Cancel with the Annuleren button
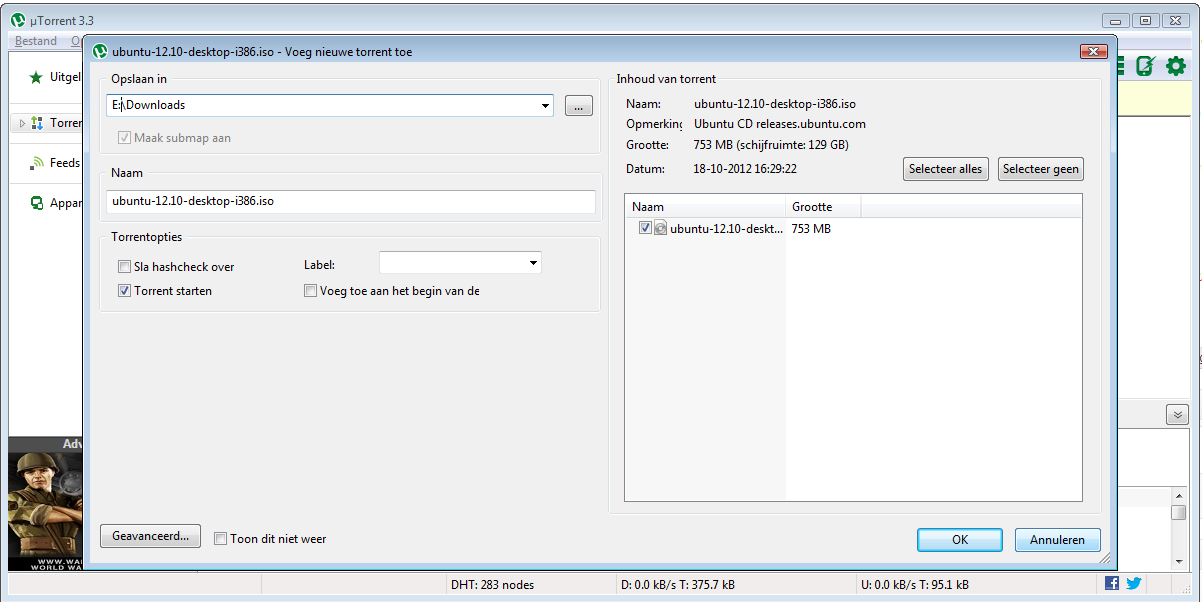Image resolution: width=1202 pixels, height=602 pixels. pyautogui.click(x=1057, y=540)
